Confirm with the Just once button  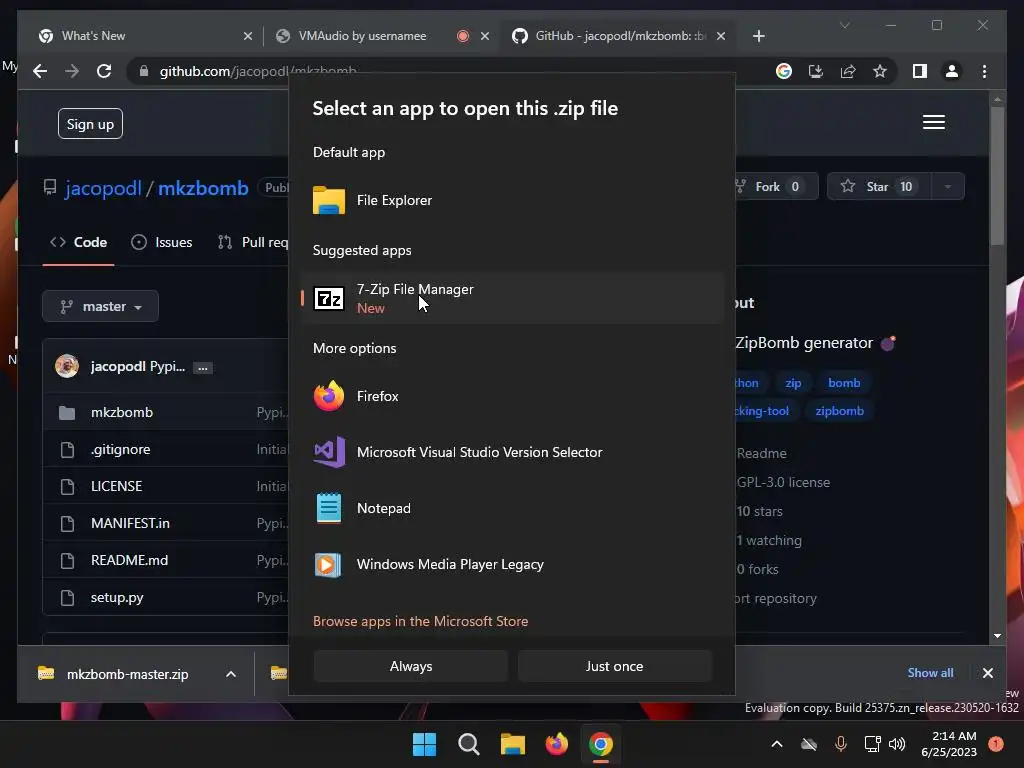(x=615, y=666)
